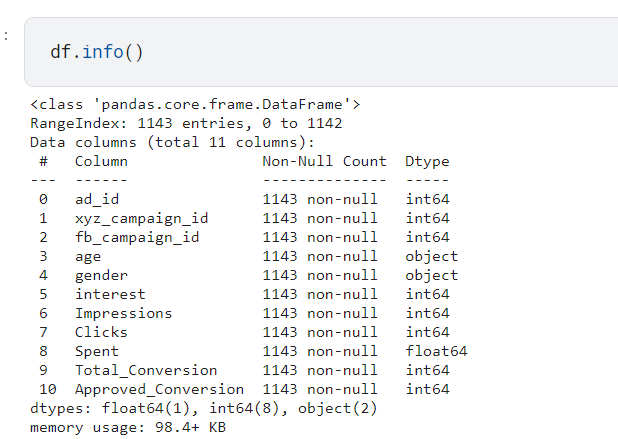Screen dimensions: 618x439
Task: Click the Dtype column header
Action: (x=427, y=161)
